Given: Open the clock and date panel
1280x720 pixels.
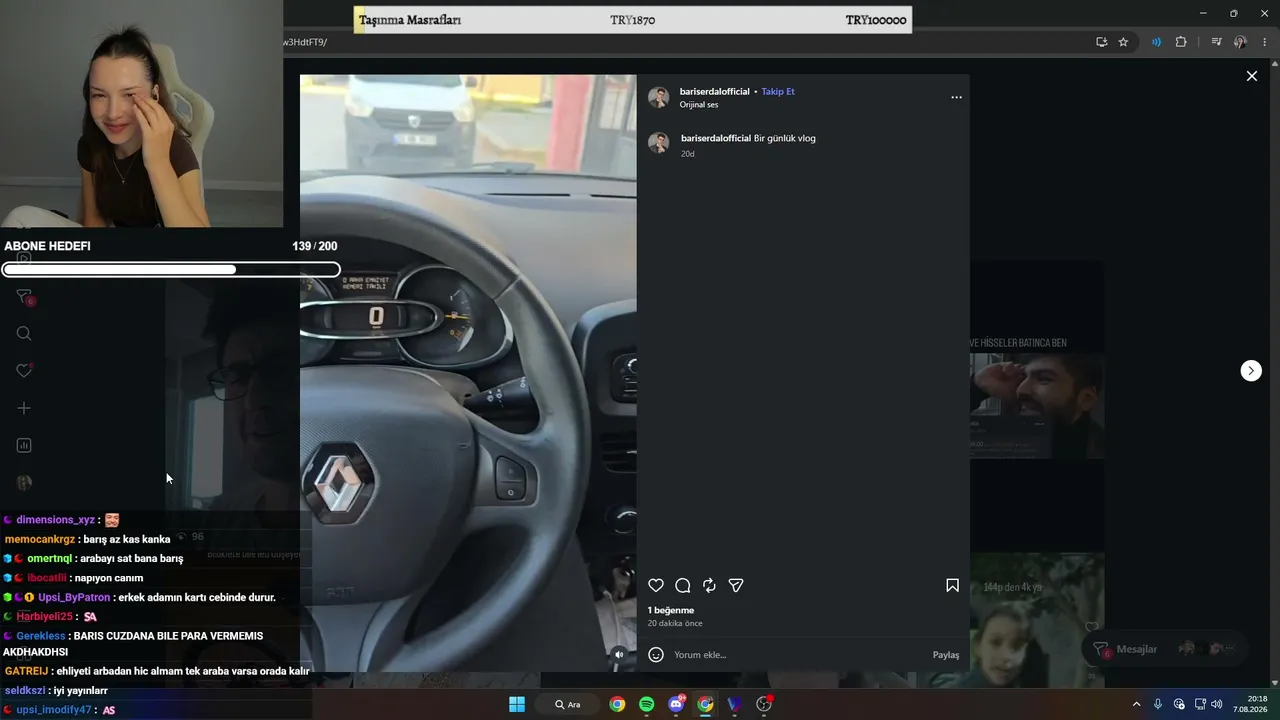Looking at the screenshot, I should 1250,704.
